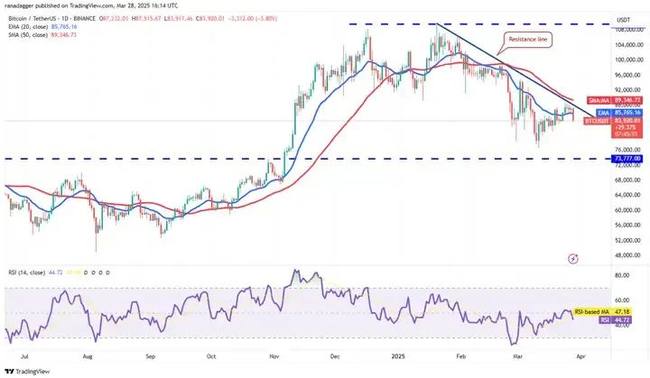650x378 pixels.
Task: Select the SMA (50, close) indicator legend
Action: [x=27, y=34]
